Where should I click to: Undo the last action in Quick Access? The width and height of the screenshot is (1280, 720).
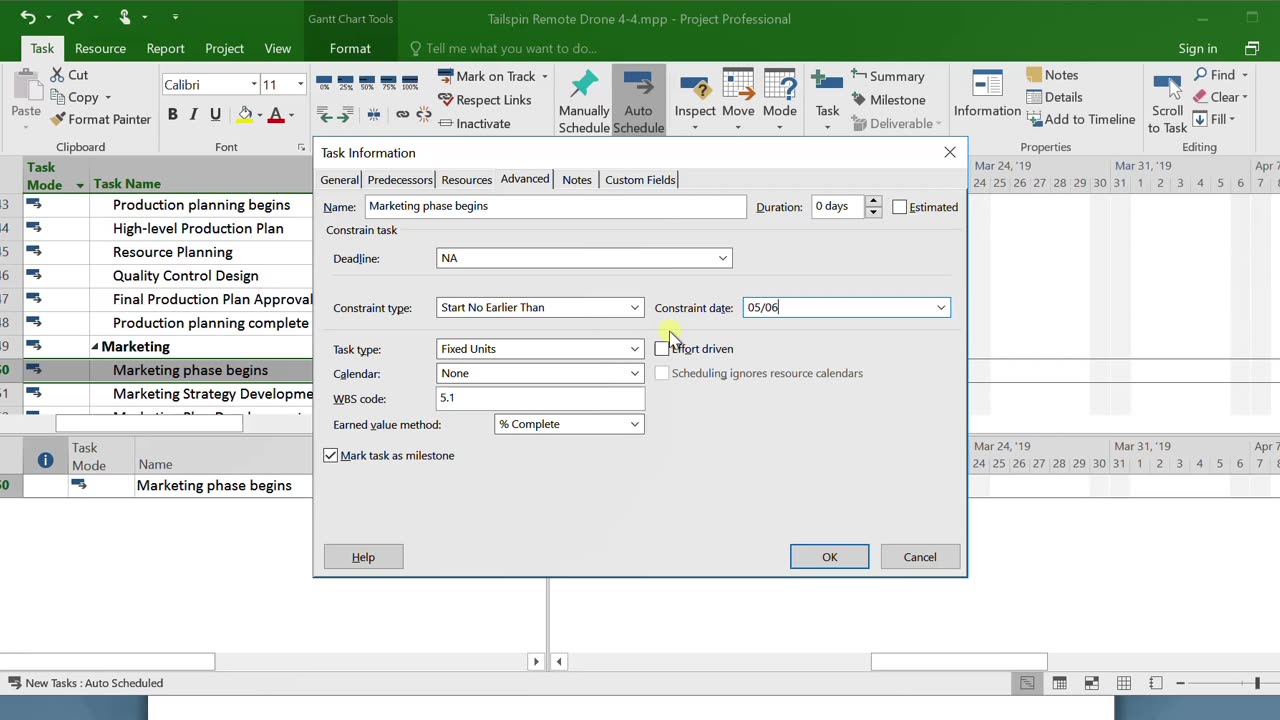(x=28, y=17)
